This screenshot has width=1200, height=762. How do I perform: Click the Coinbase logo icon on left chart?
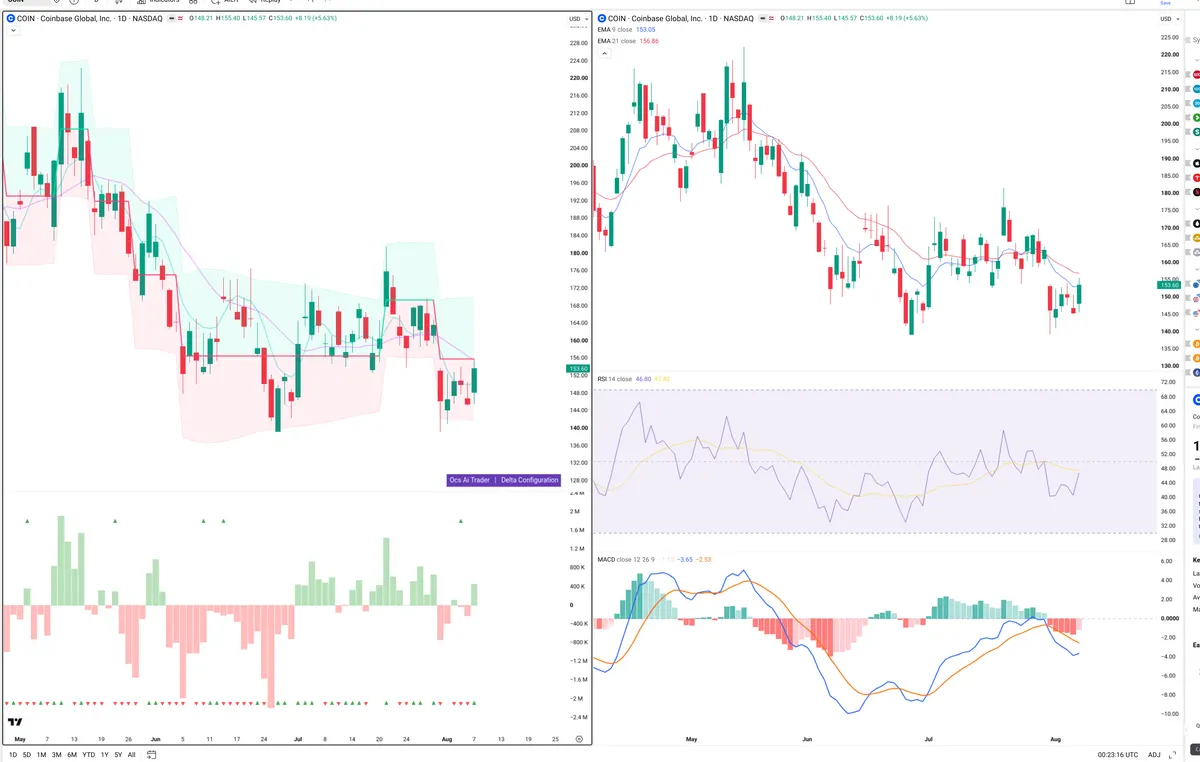pos(10,19)
